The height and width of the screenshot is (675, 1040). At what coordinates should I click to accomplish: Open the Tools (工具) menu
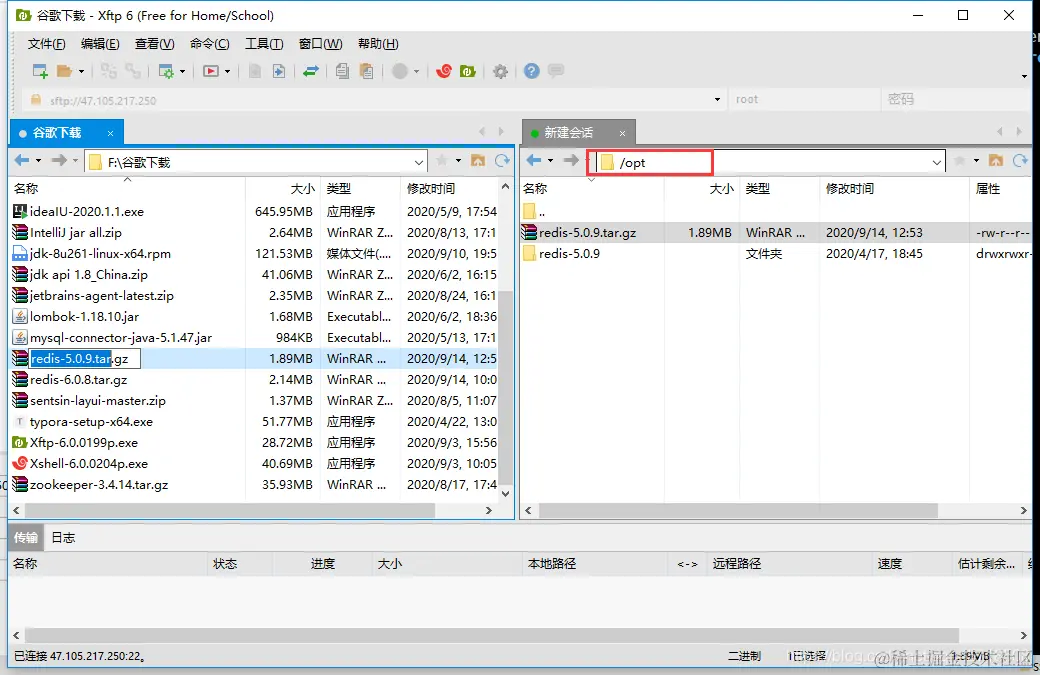click(x=264, y=44)
